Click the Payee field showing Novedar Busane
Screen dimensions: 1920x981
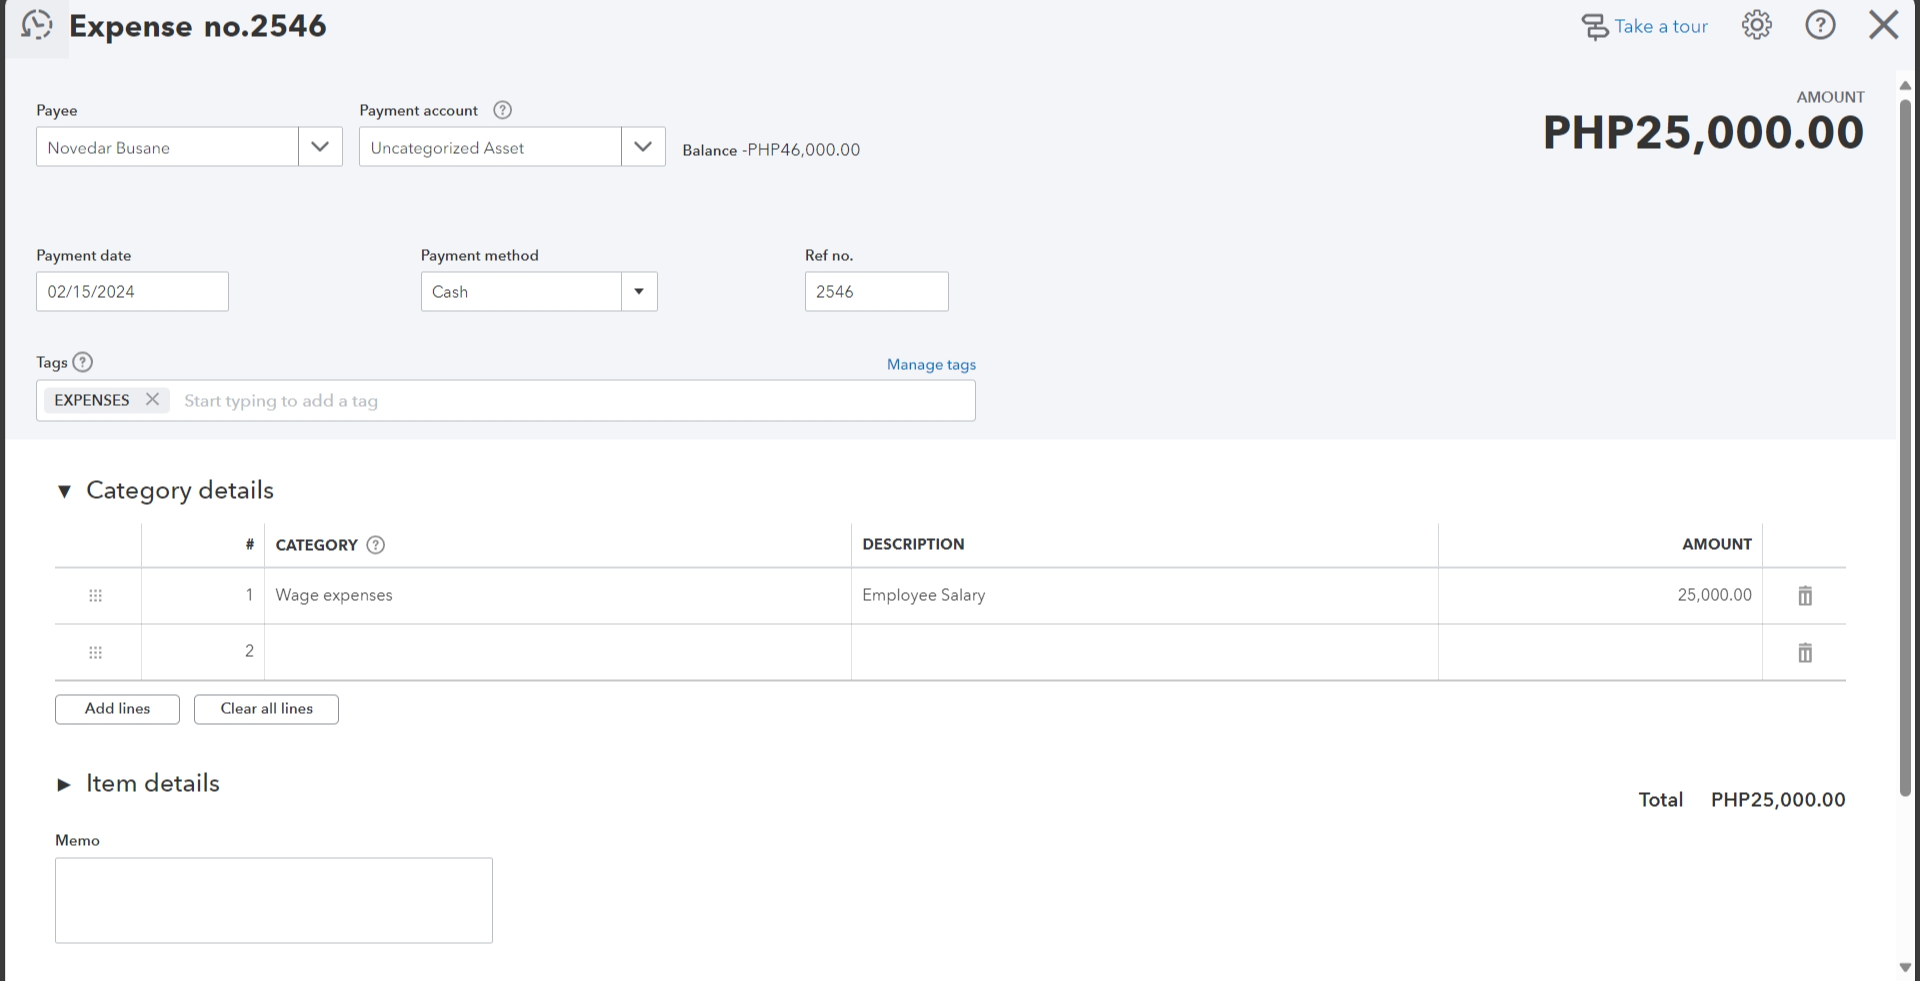coord(167,147)
